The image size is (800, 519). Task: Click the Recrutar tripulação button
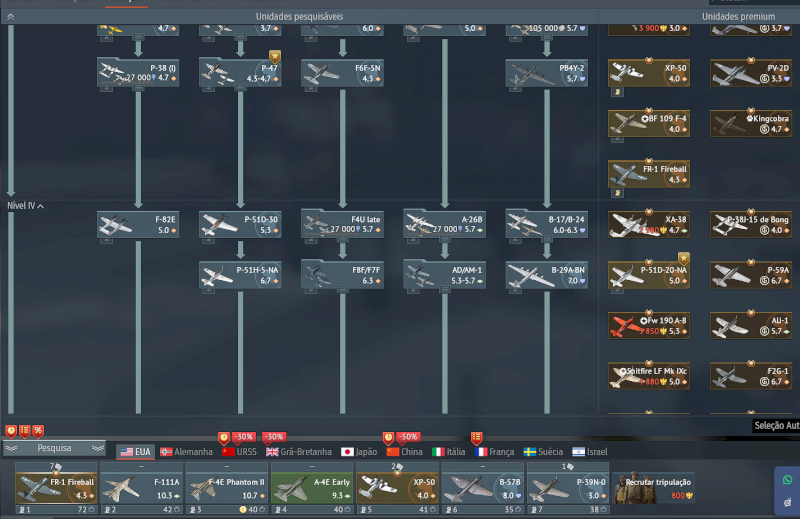coord(654,488)
